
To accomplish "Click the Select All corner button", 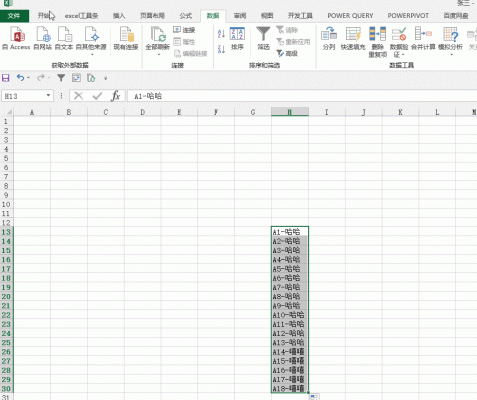I will coord(7,112).
